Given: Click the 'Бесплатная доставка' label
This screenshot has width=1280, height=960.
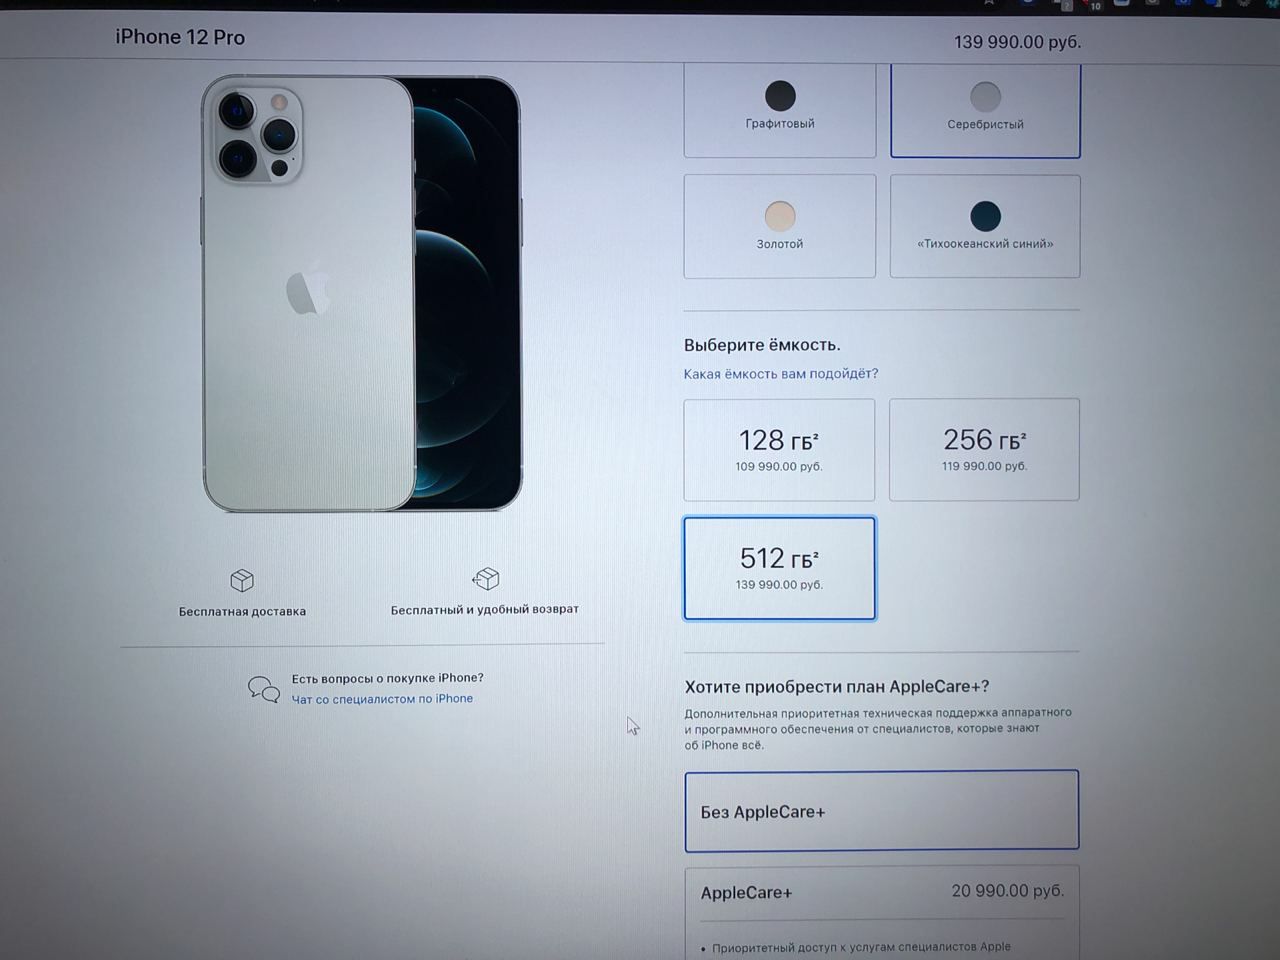Looking at the screenshot, I should [x=242, y=611].
